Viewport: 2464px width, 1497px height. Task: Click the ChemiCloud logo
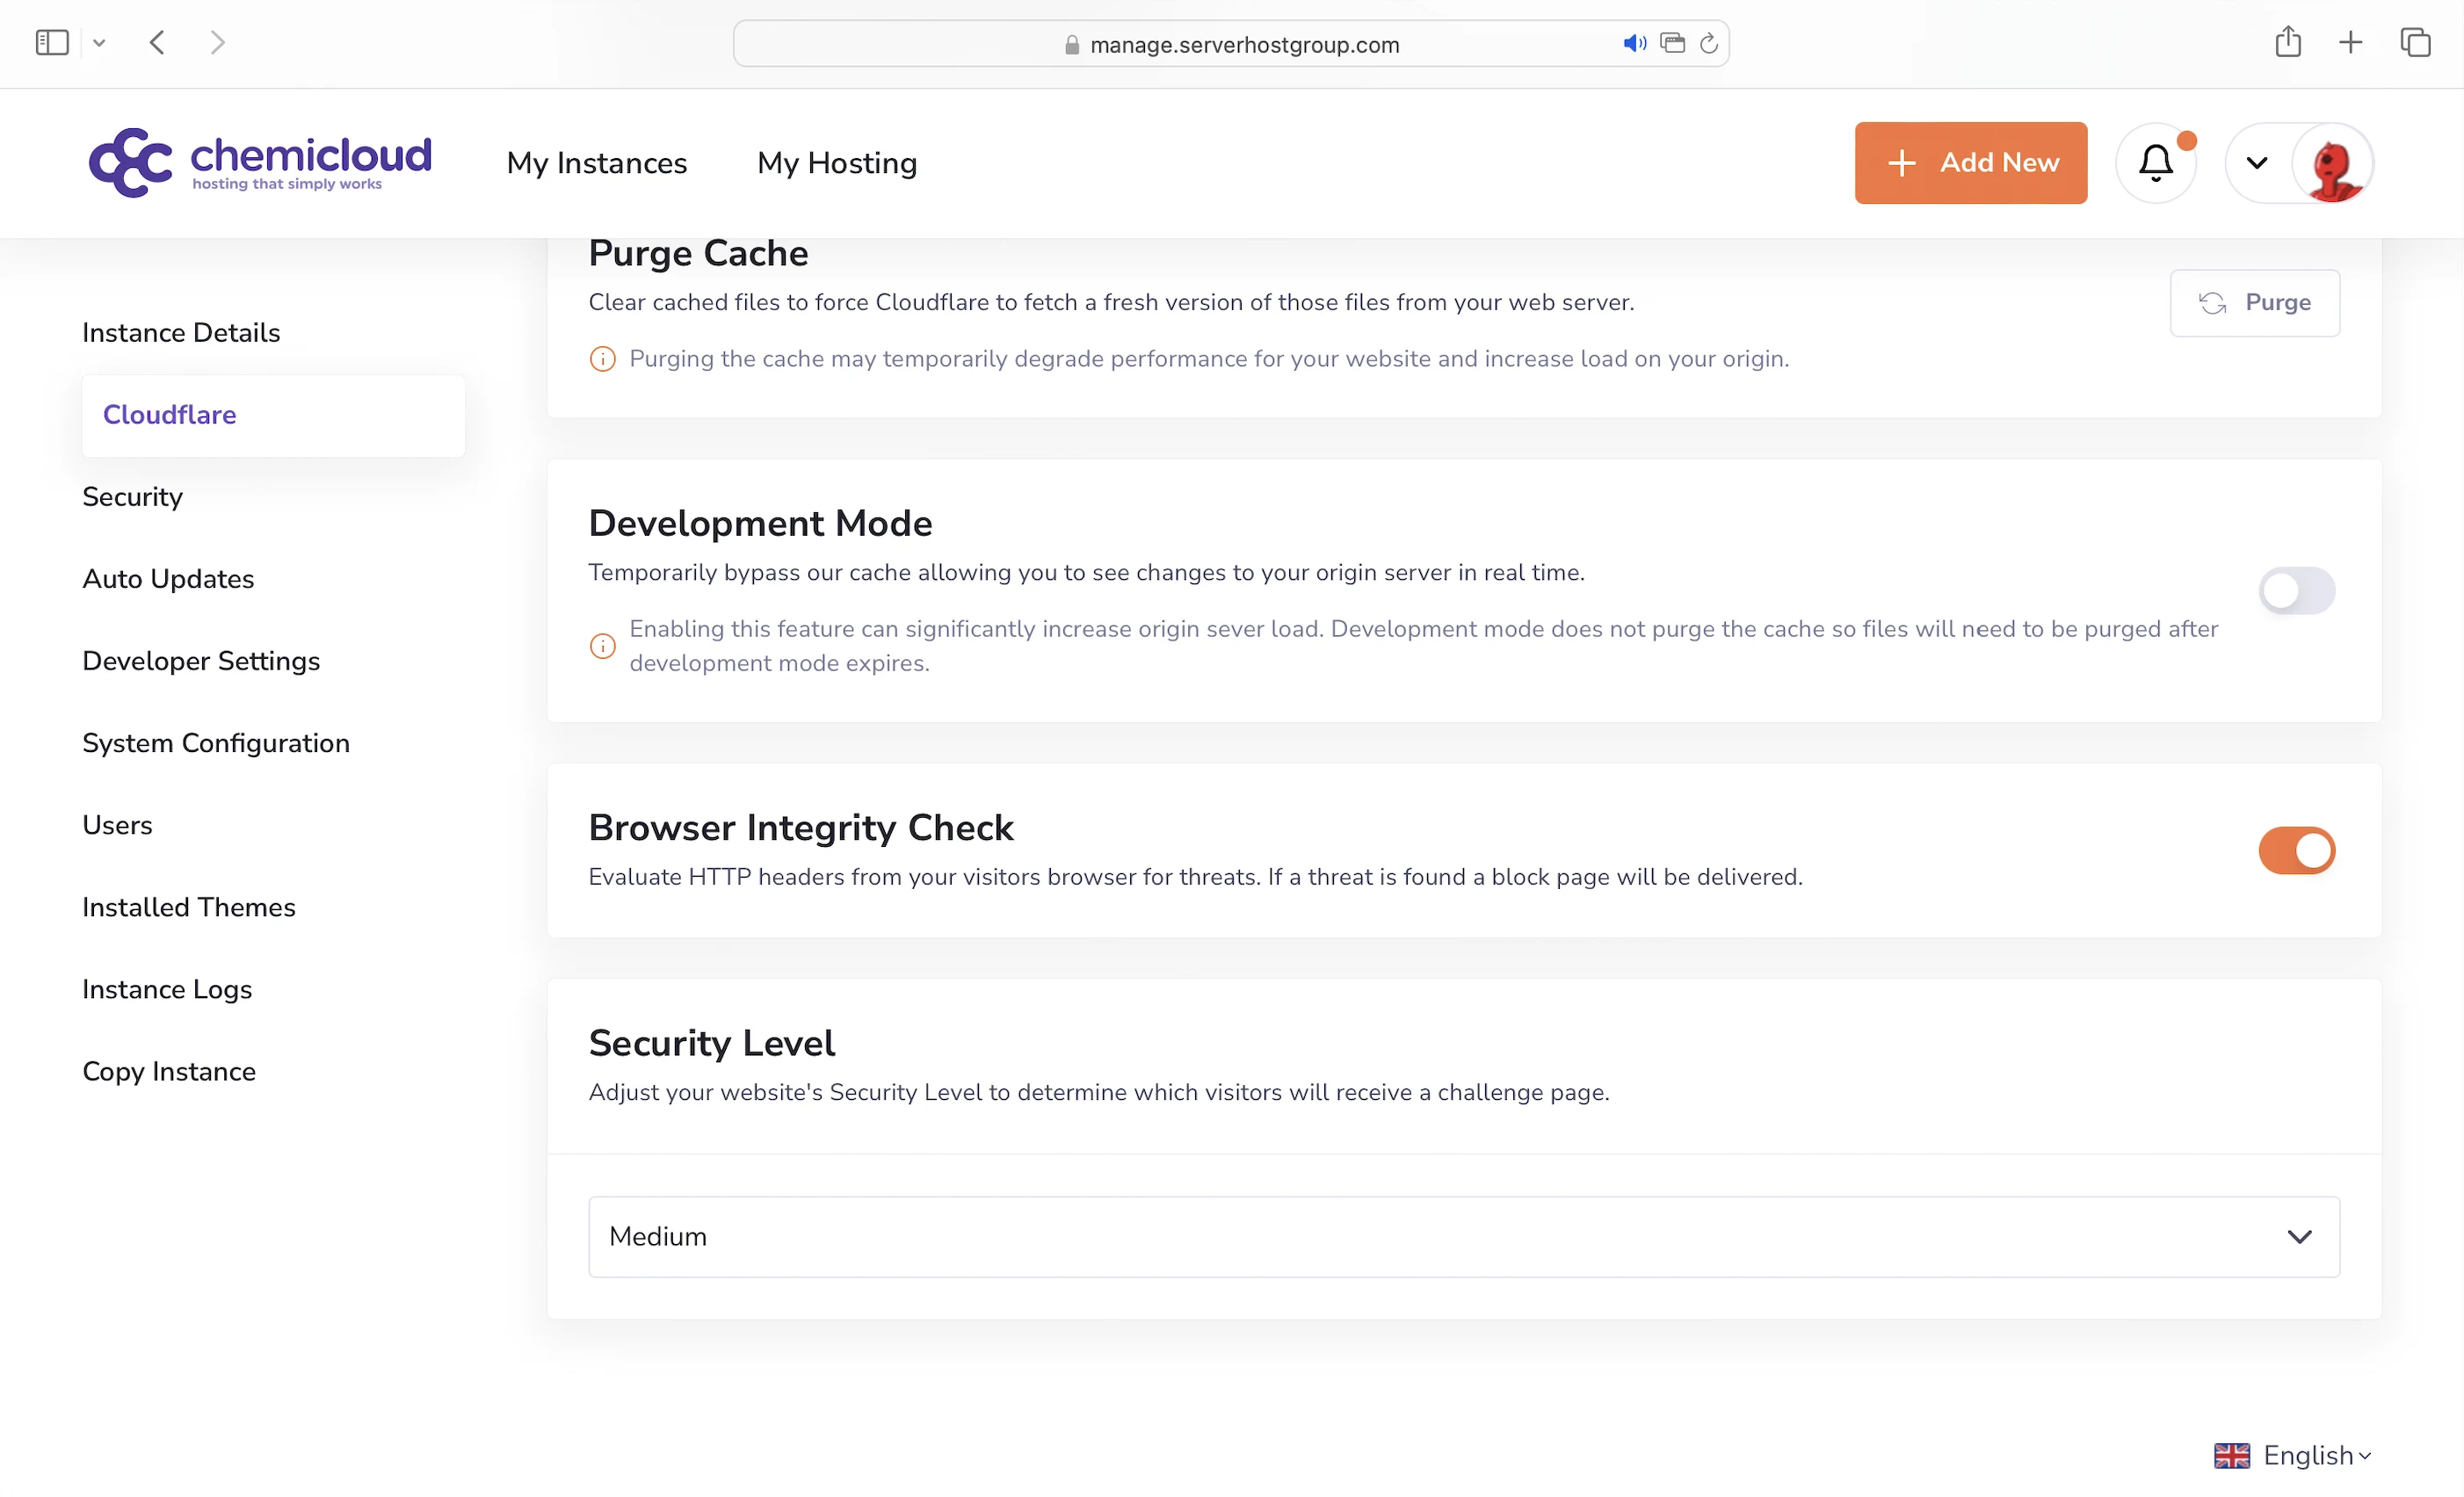pos(260,162)
